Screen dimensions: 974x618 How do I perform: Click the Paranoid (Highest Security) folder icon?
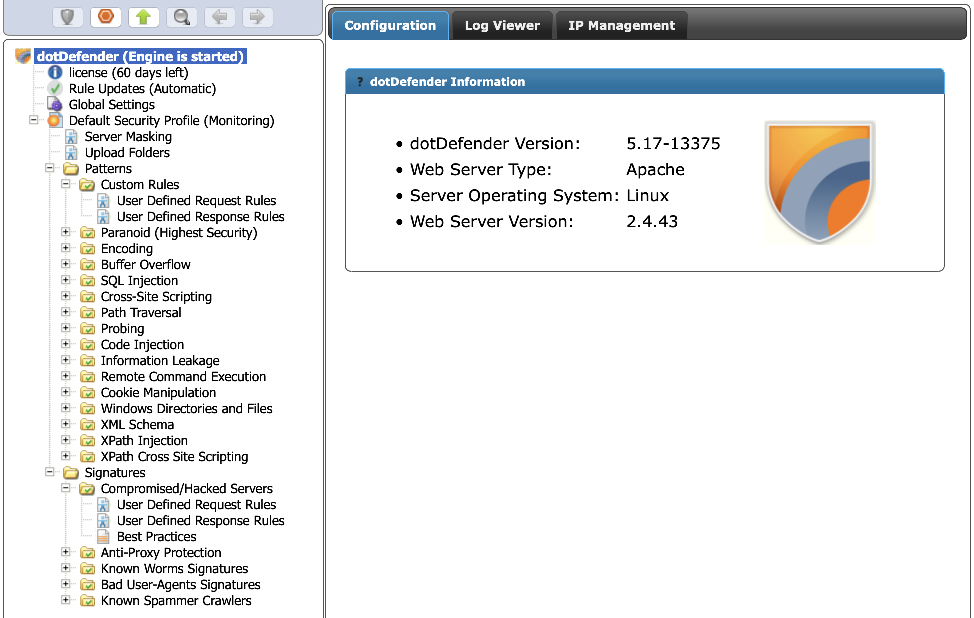(x=87, y=233)
